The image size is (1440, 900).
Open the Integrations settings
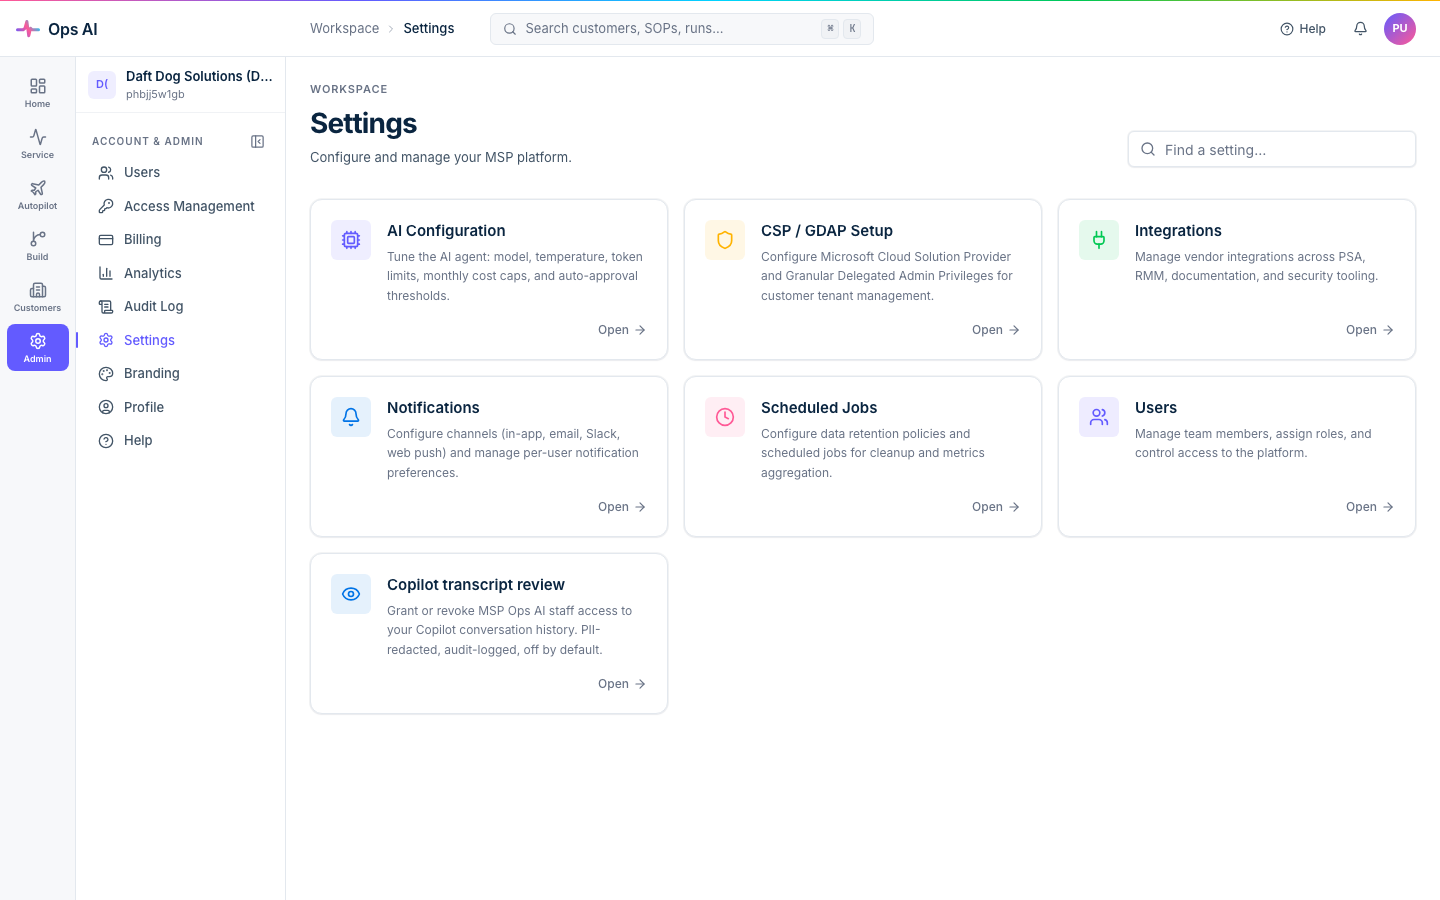click(x=1370, y=330)
